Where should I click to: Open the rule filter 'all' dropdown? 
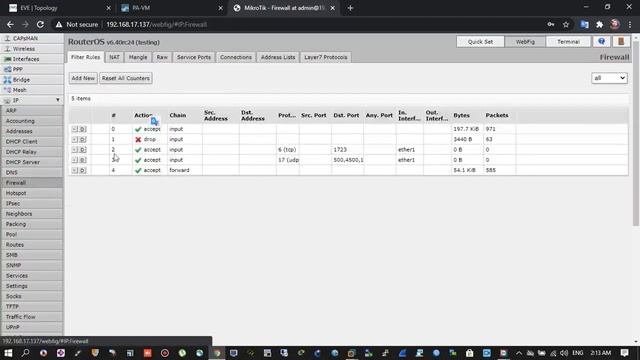609,78
